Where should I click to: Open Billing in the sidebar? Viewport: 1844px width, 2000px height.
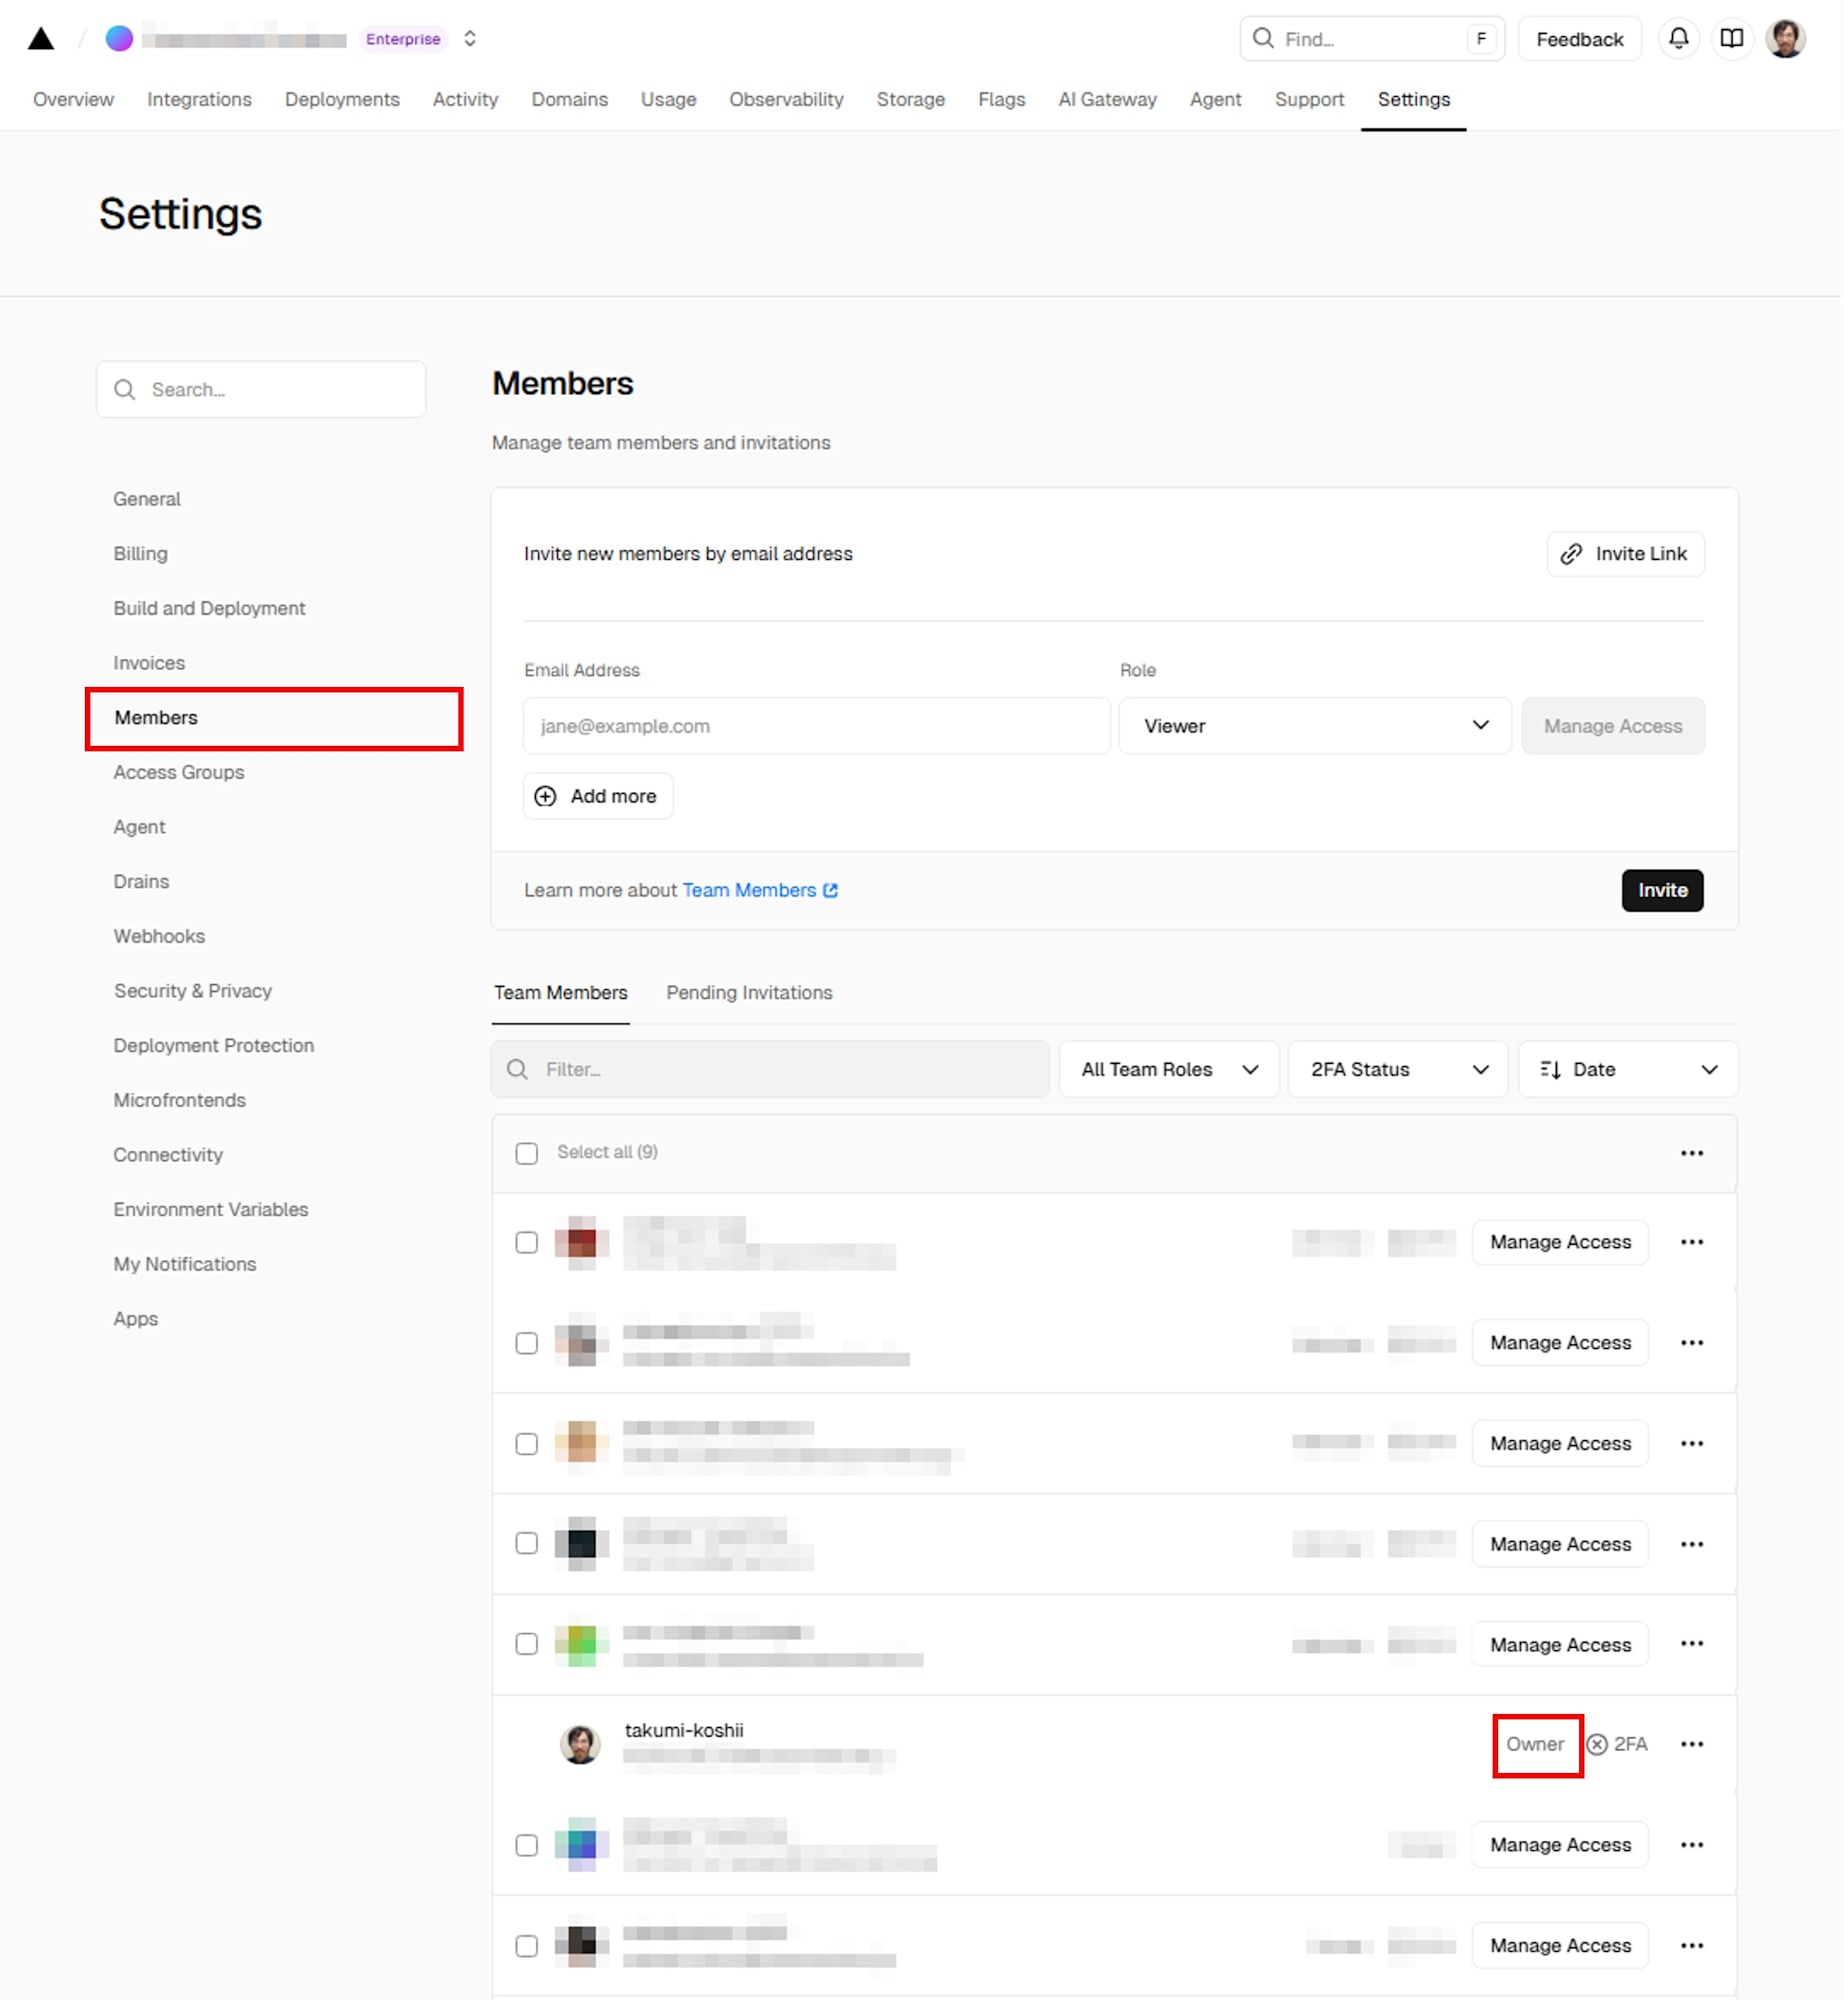140,553
